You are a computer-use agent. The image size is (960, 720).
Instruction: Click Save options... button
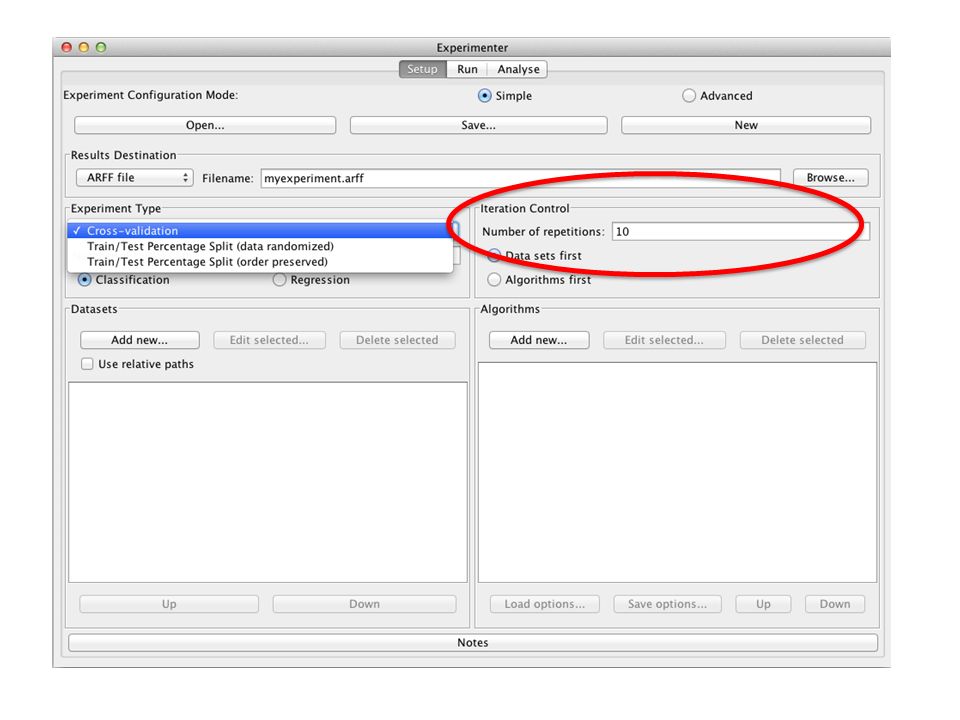tap(667, 604)
